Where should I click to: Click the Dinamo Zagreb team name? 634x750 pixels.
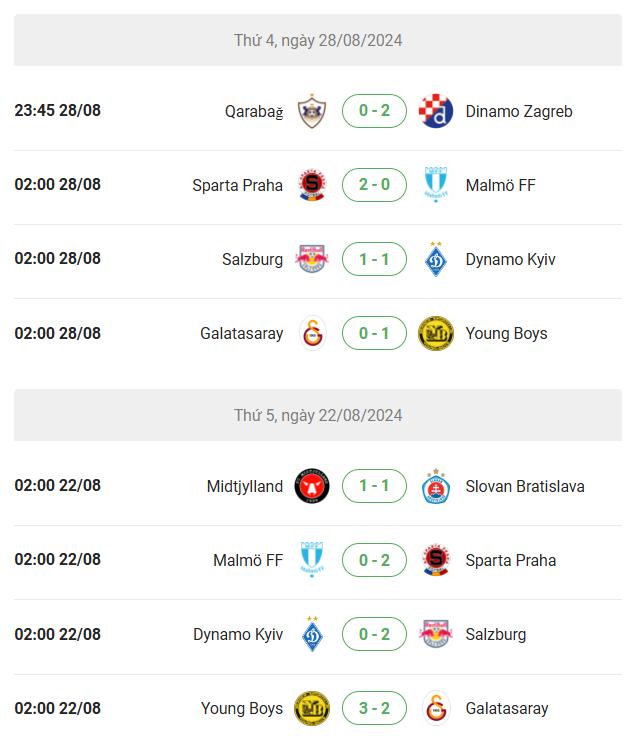(x=519, y=111)
